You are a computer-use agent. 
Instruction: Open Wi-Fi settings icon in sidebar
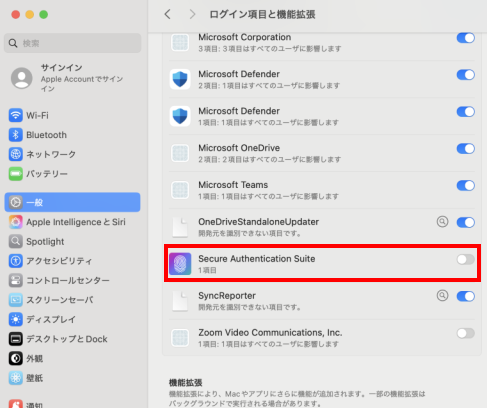16,115
